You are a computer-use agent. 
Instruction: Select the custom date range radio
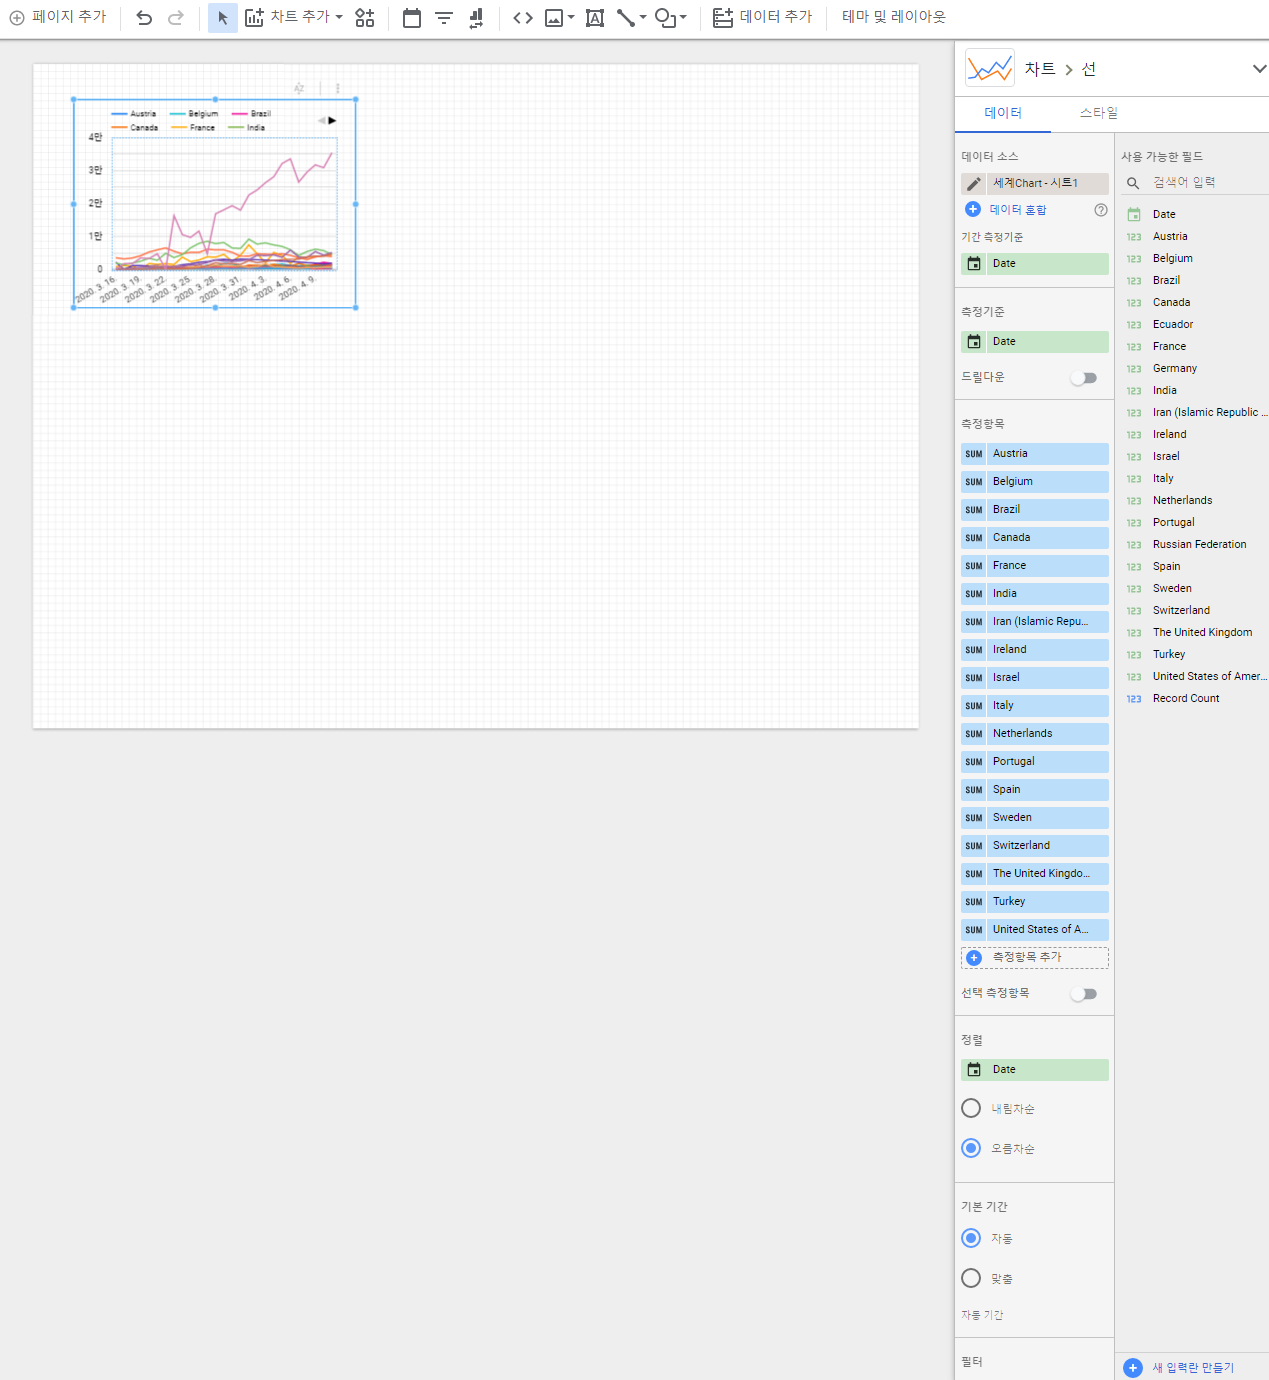[x=971, y=1278]
